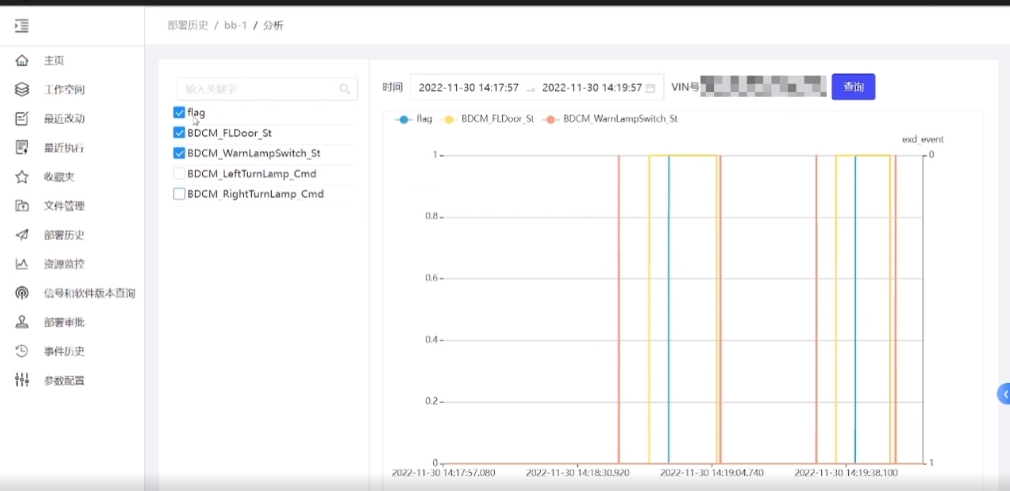
Task: Open 部署历史 paper plane icon
Action: pyautogui.click(x=22, y=235)
